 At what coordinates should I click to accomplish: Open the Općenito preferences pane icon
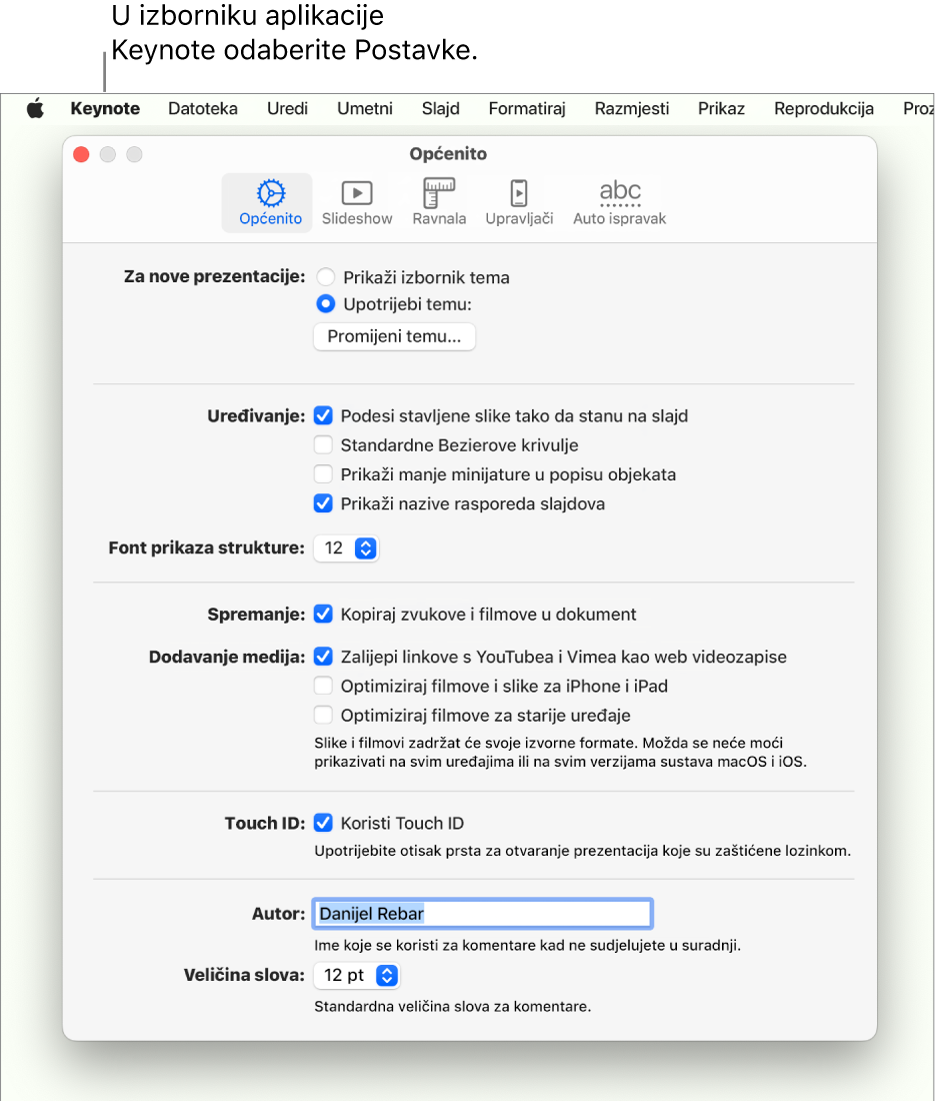pyautogui.click(x=270, y=202)
